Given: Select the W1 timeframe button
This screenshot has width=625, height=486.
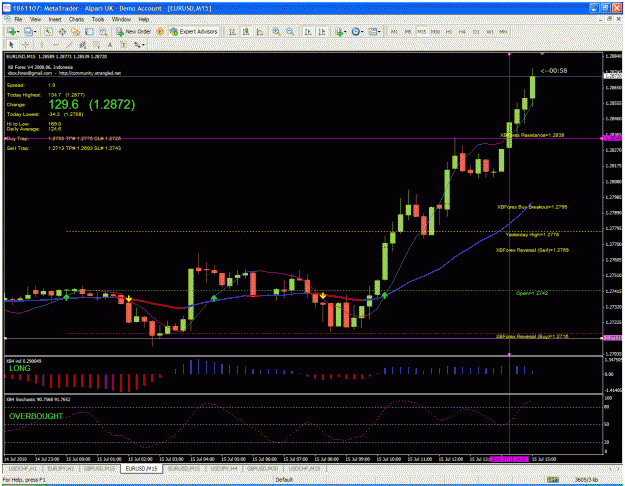Looking at the screenshot, I should coord(490,31).
